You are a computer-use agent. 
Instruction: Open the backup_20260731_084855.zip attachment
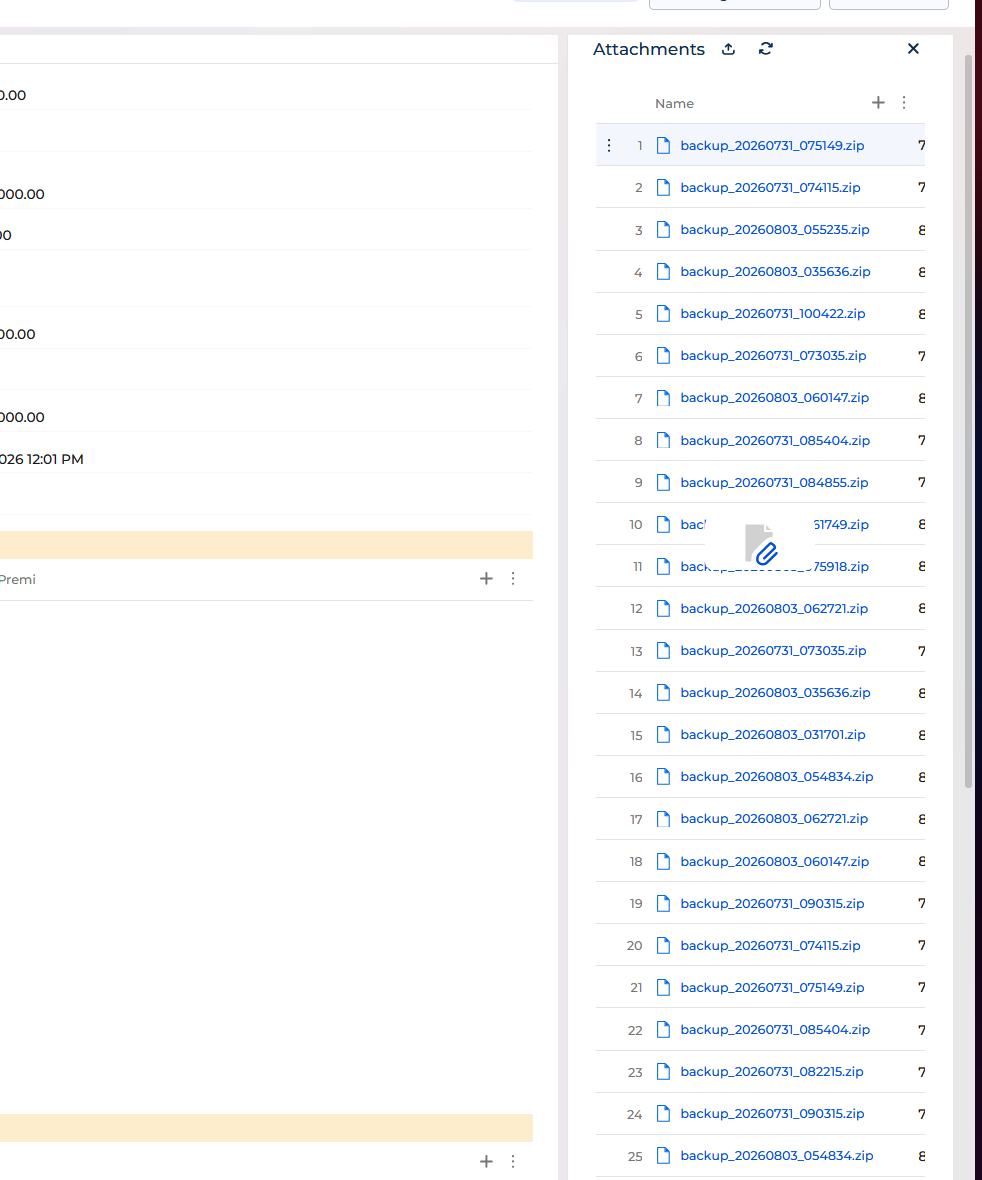coord(774,482)
